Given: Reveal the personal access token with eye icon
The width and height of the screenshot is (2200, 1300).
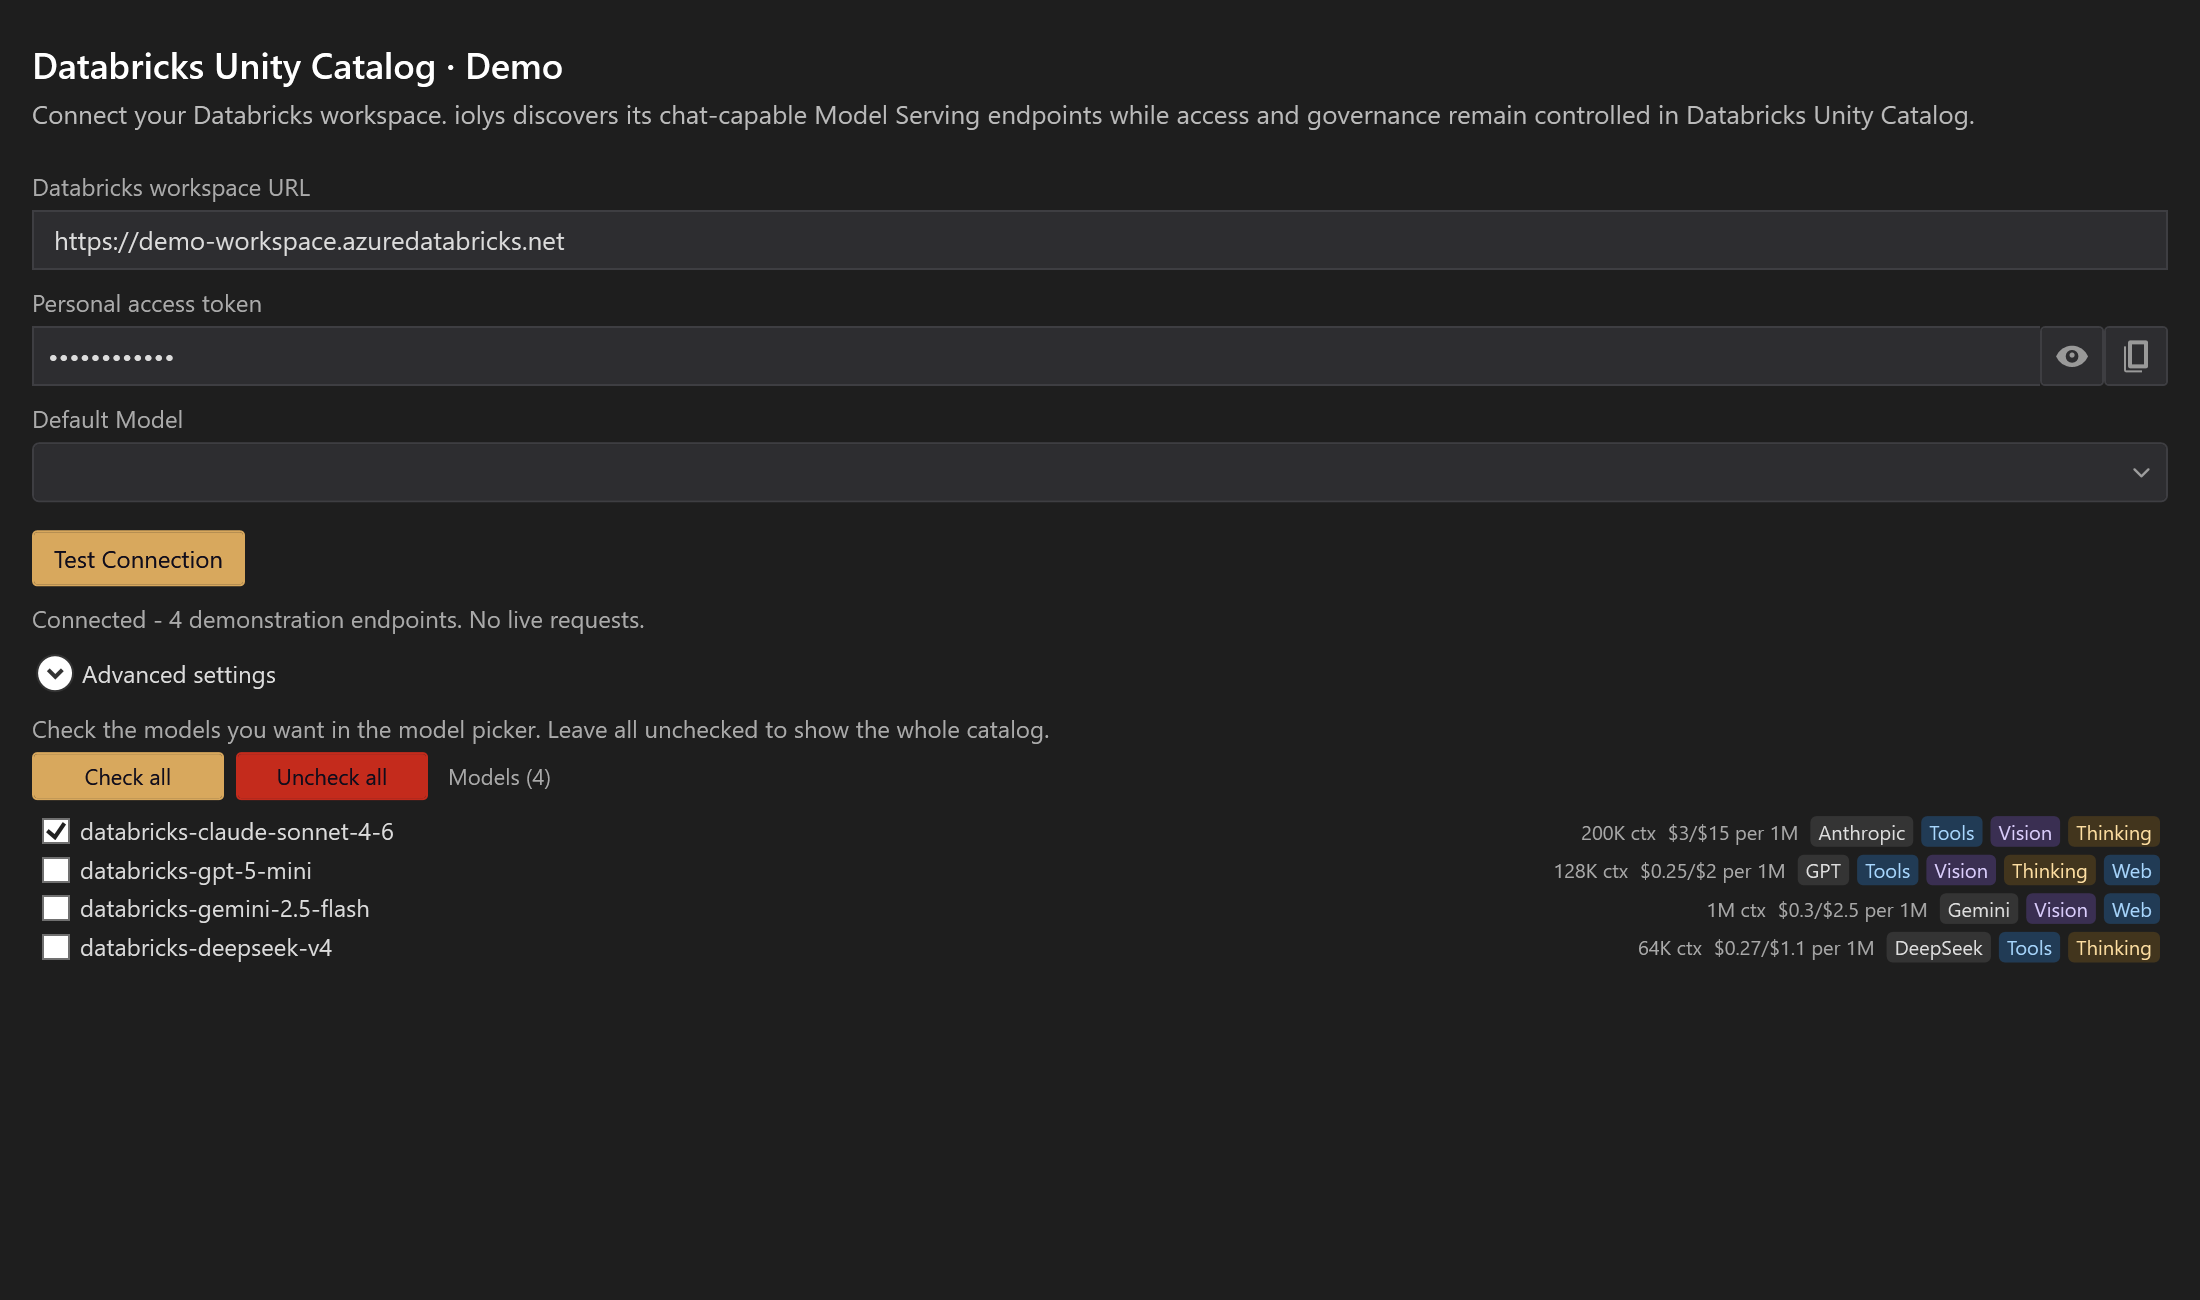Looking at the screenshot, I should [x=2072, y=356].
